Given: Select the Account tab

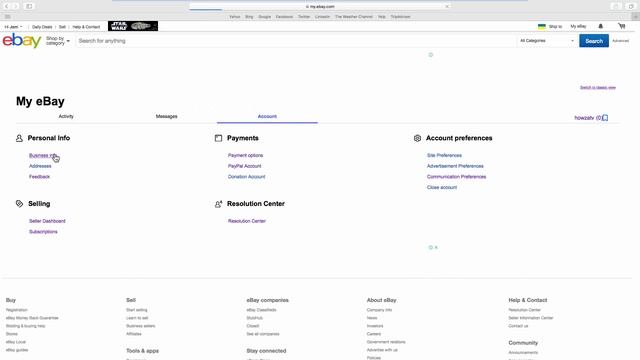Looking at the screenshot, I should click(x=267, y=116).
